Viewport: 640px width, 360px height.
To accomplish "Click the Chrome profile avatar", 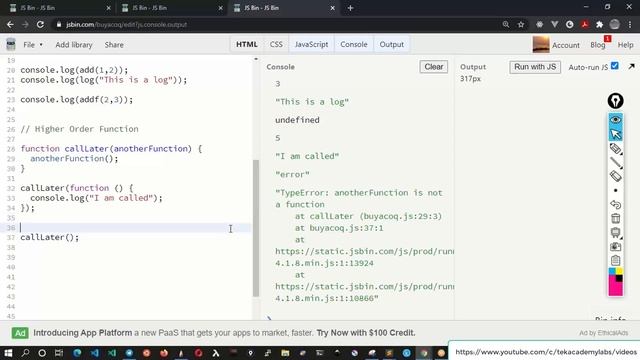I will coord(615,24).
